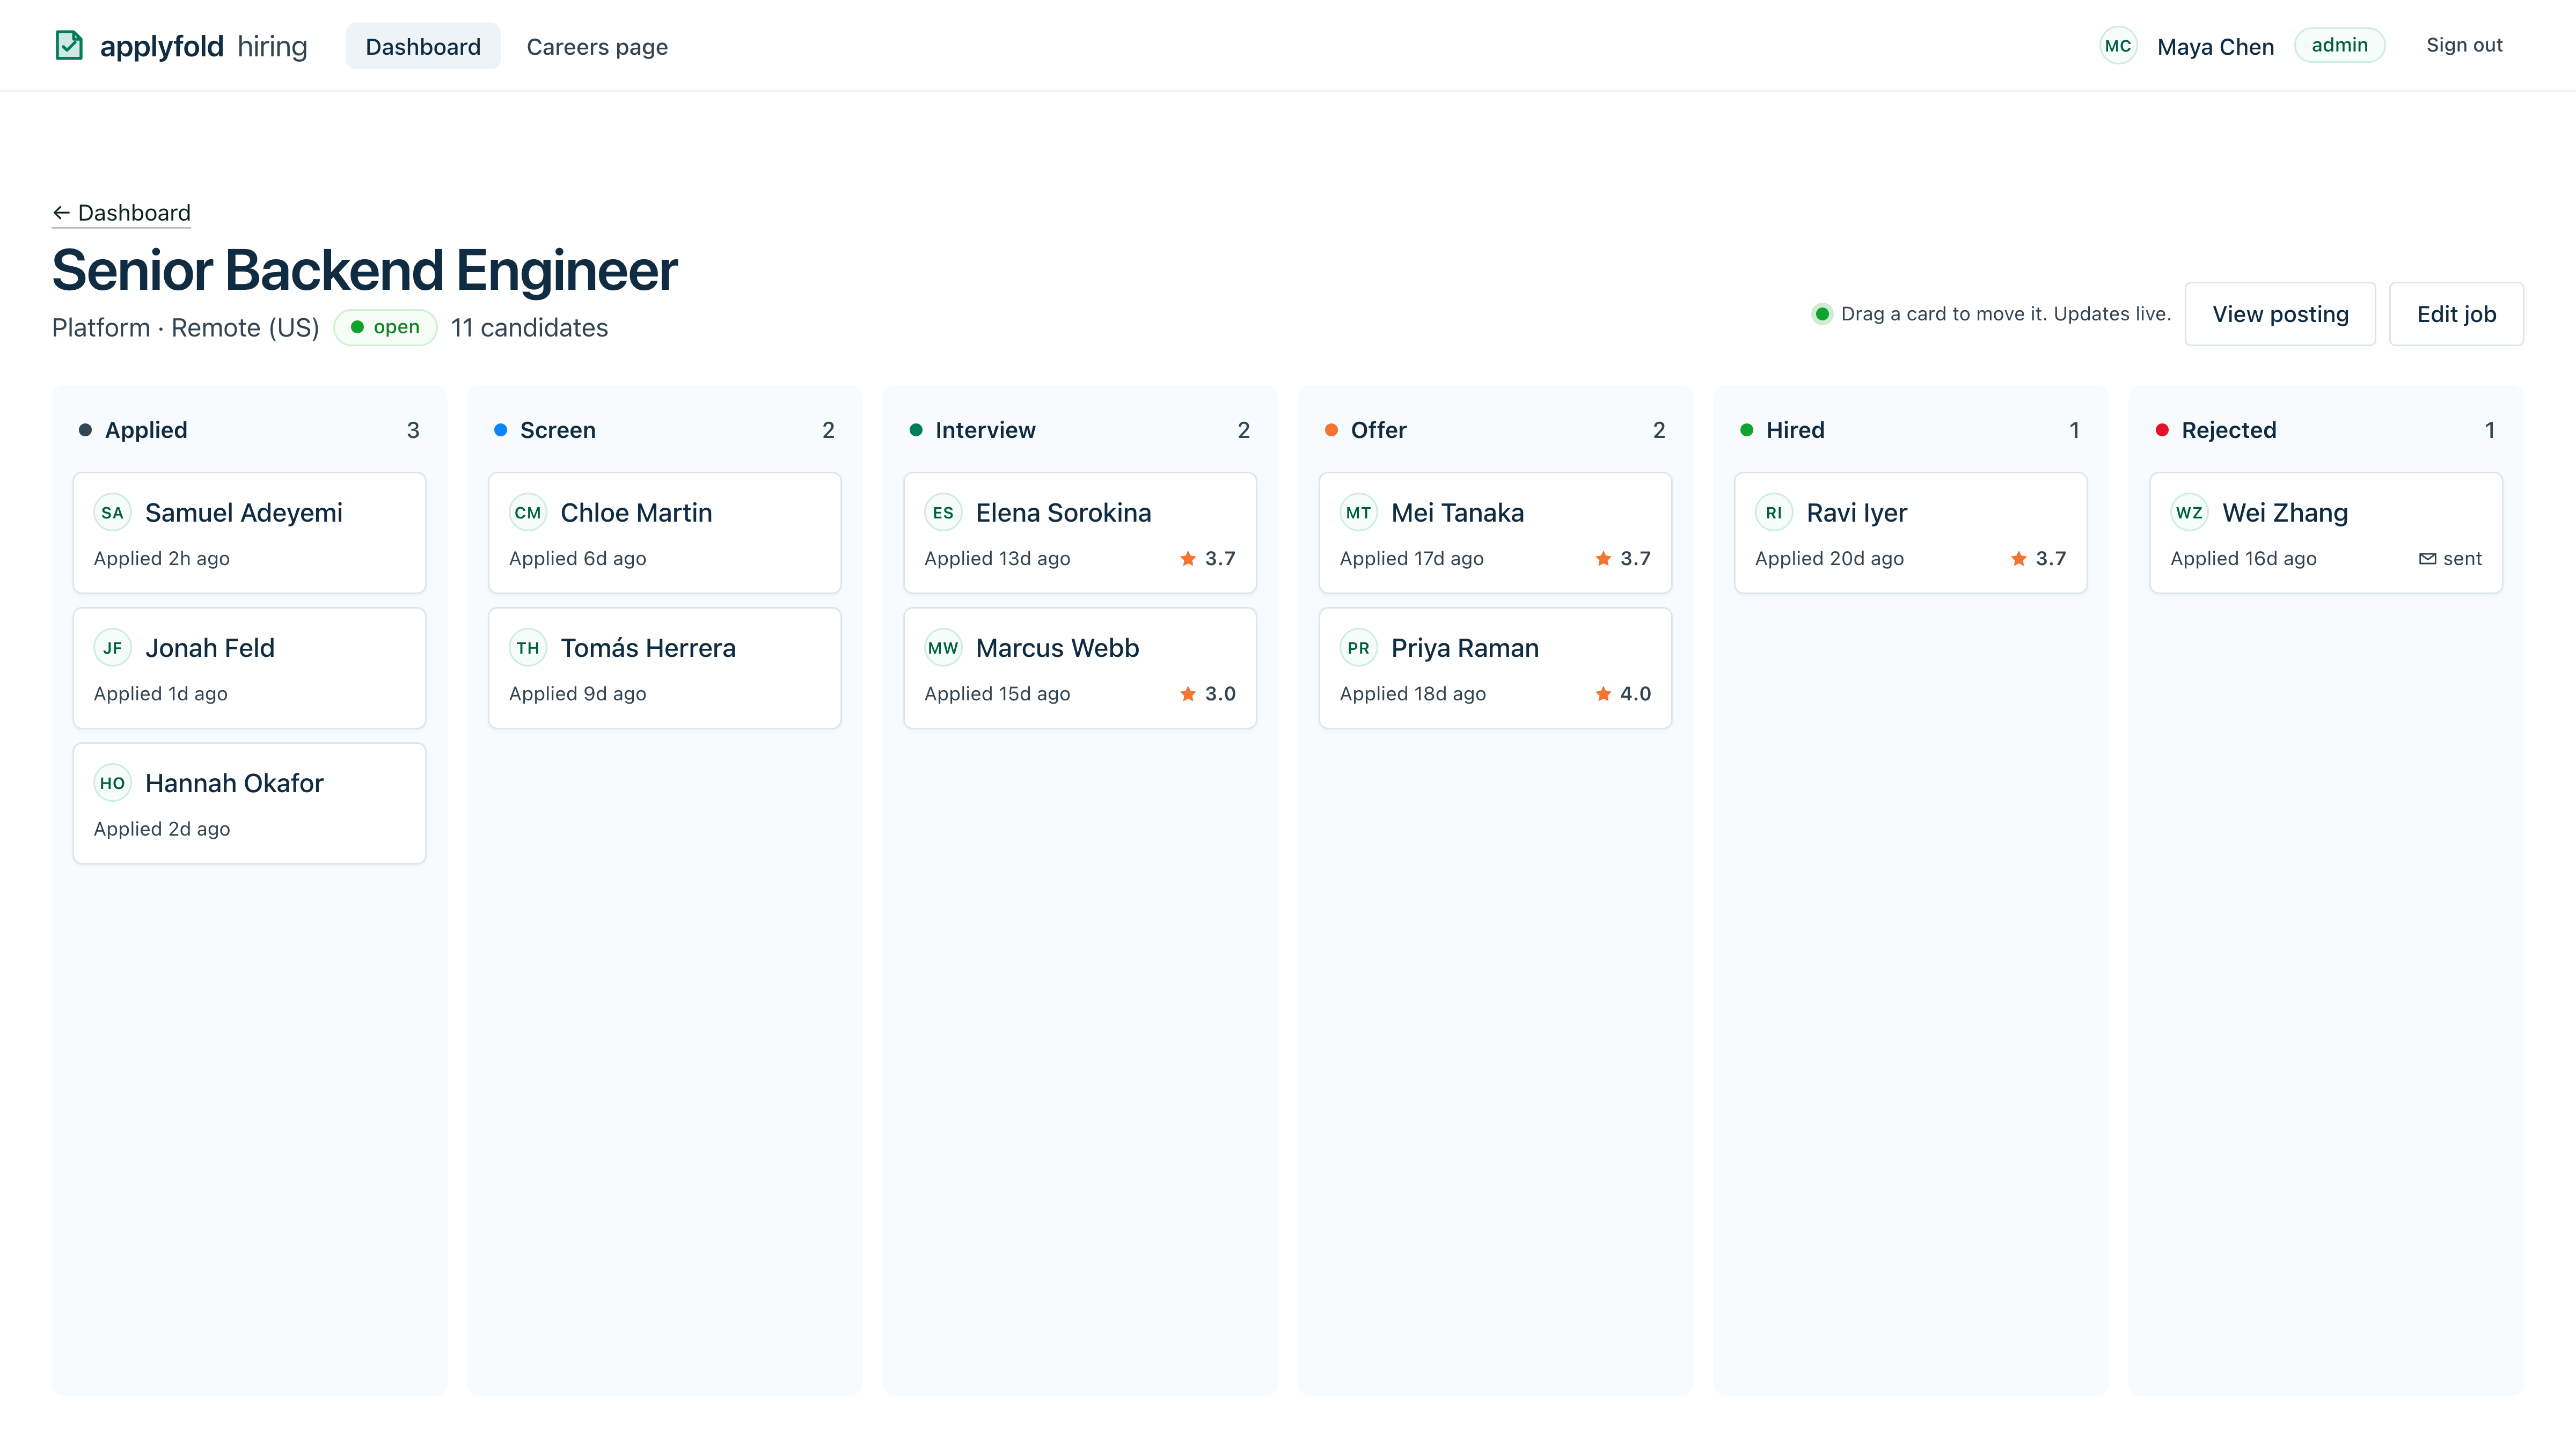This screenshot has width=2576, height=1449.
Task: Click Mei Tanaka's star rating 3.7
Action: pyautogui.click(x=1623, y=558)
